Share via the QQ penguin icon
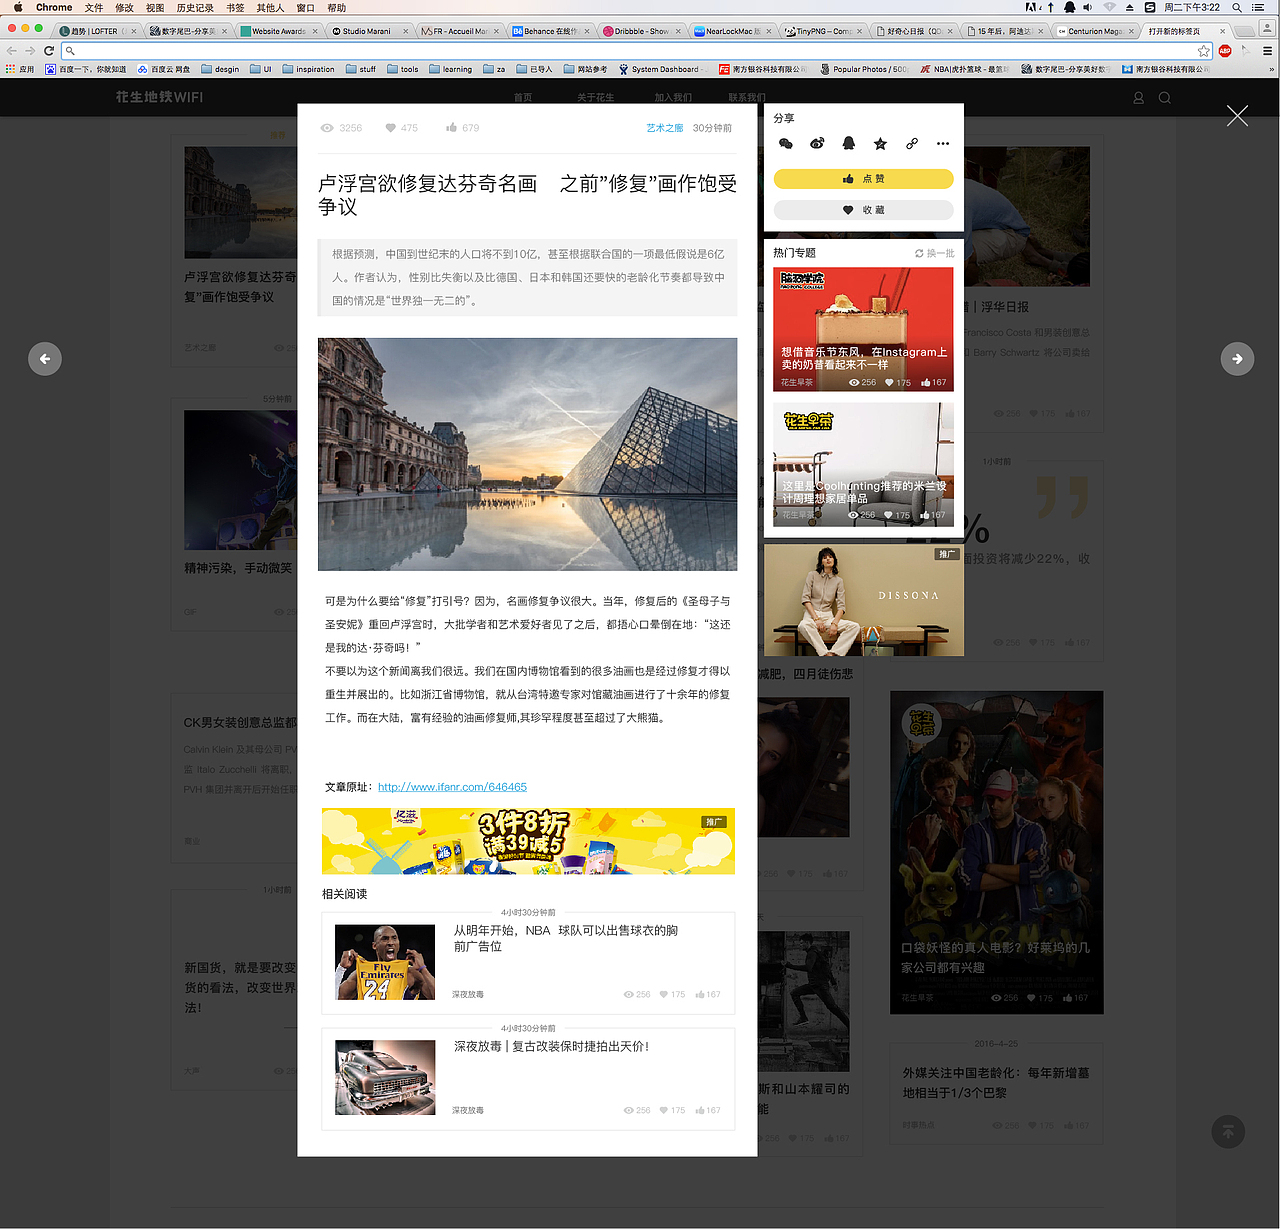Screen dimensions: 1280x1229 (849, 143)
